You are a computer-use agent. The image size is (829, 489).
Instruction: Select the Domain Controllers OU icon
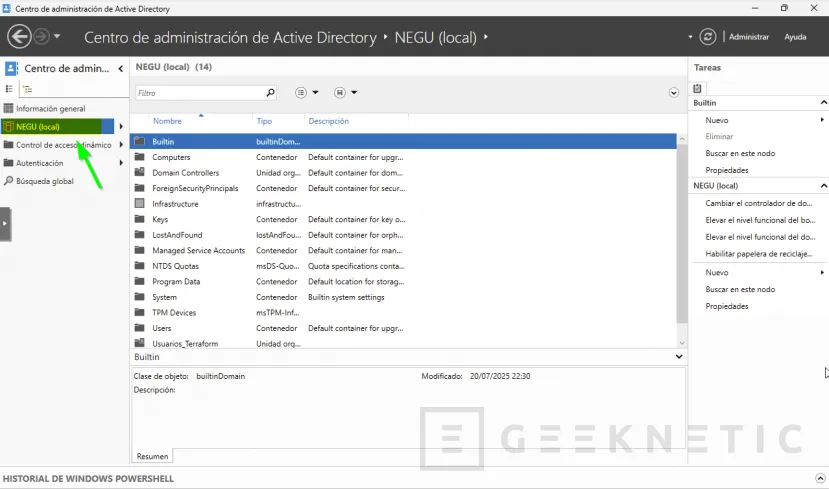click(x=140, y=172)
